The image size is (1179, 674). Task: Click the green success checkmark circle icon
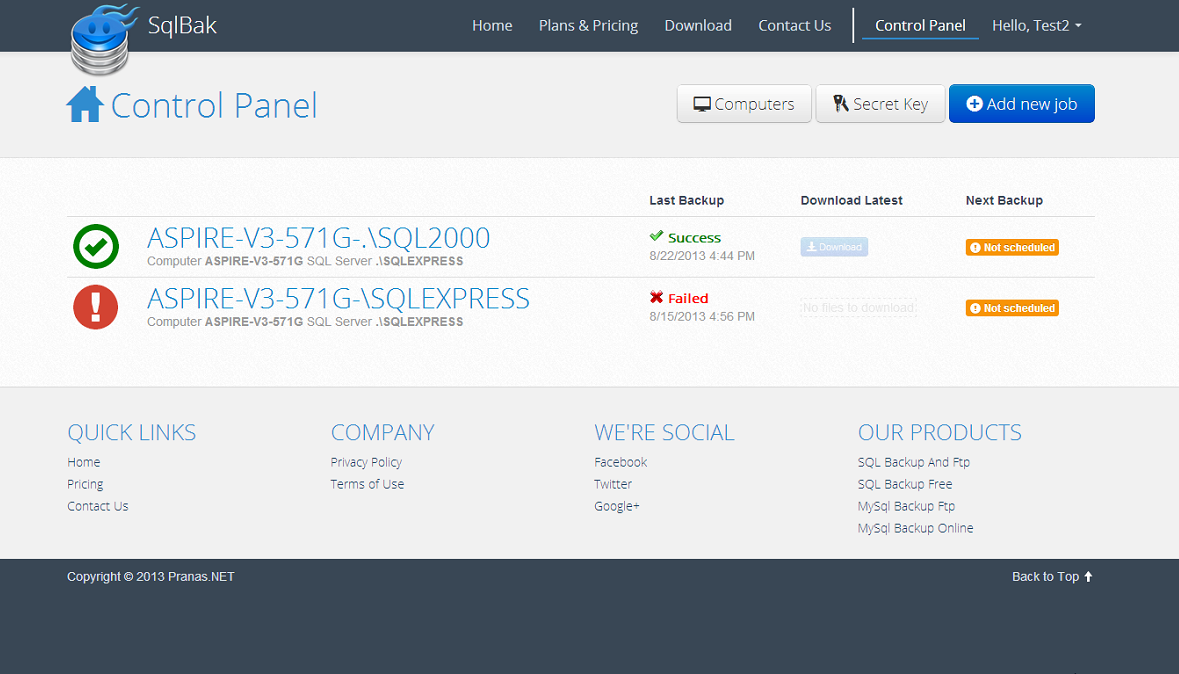pyautogui.click(x=95, y=247)
